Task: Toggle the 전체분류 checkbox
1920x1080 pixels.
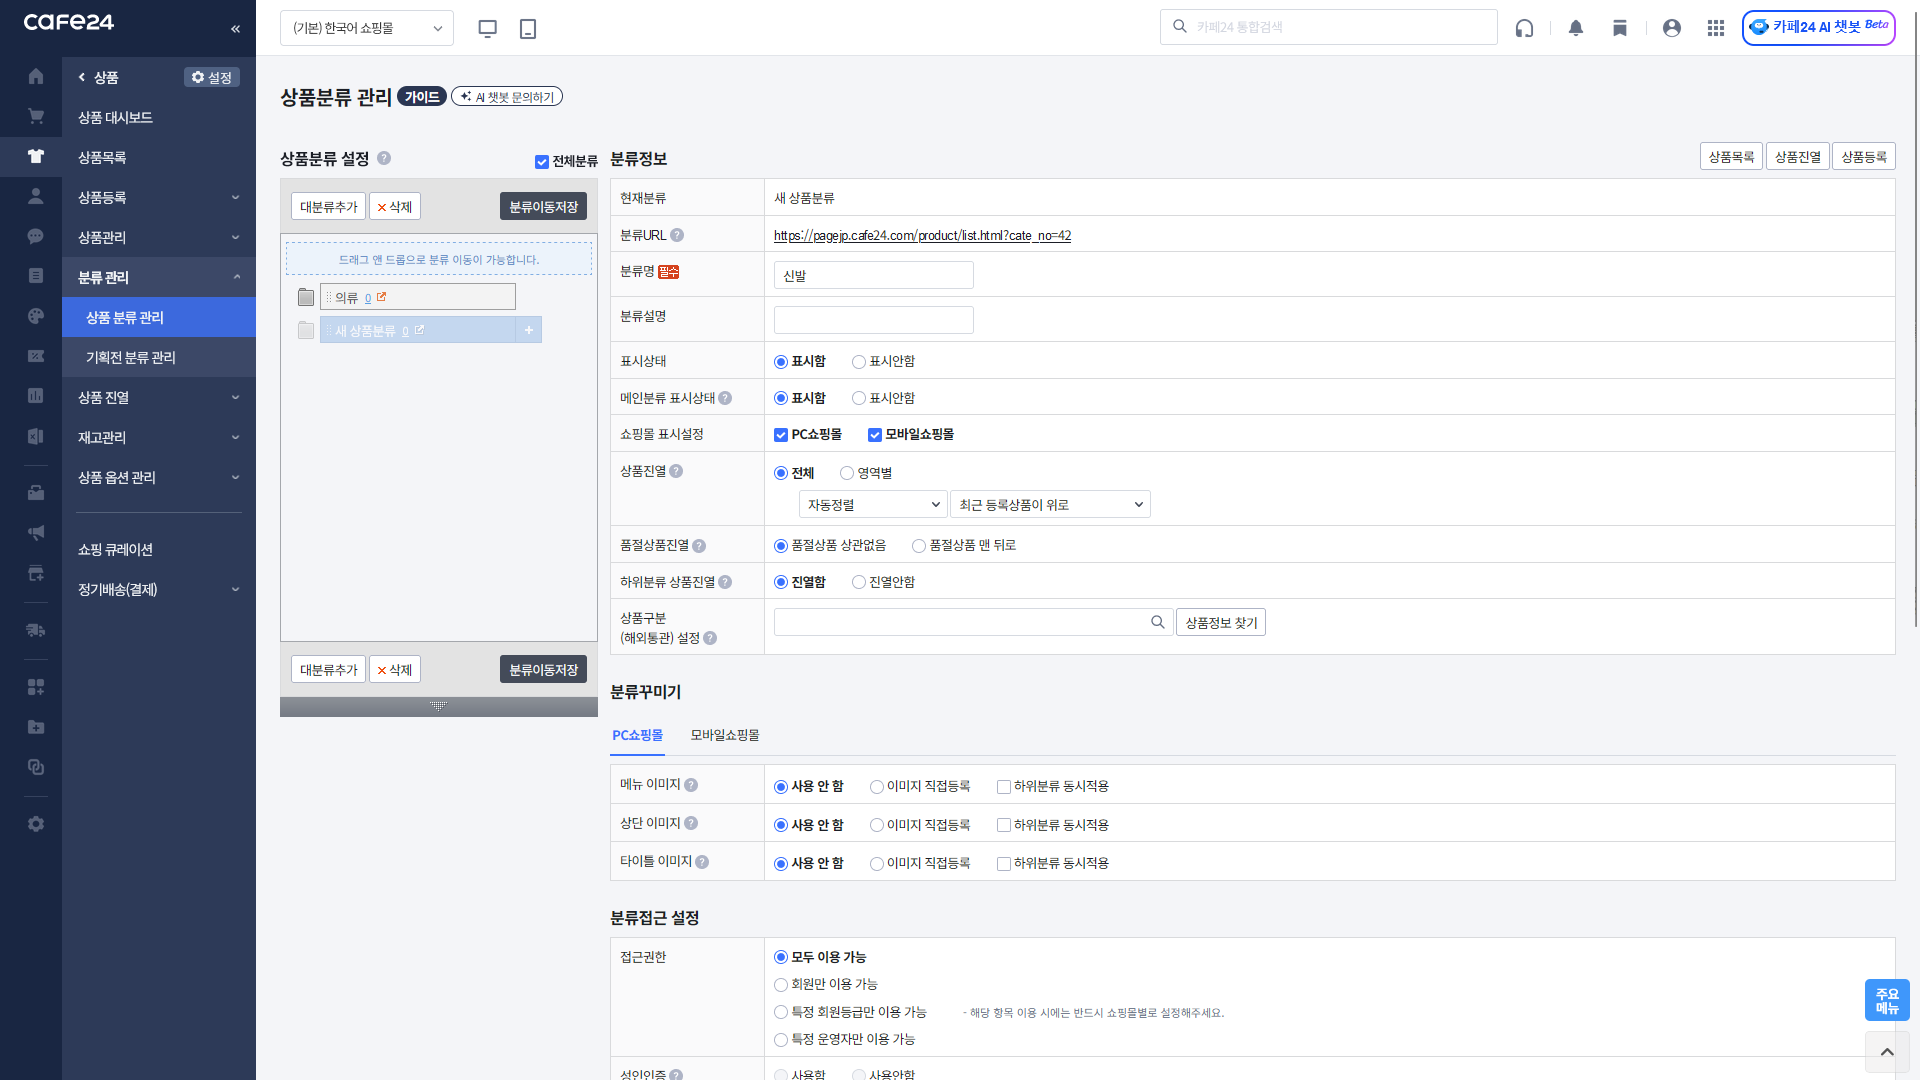Action: pos(542,162)
